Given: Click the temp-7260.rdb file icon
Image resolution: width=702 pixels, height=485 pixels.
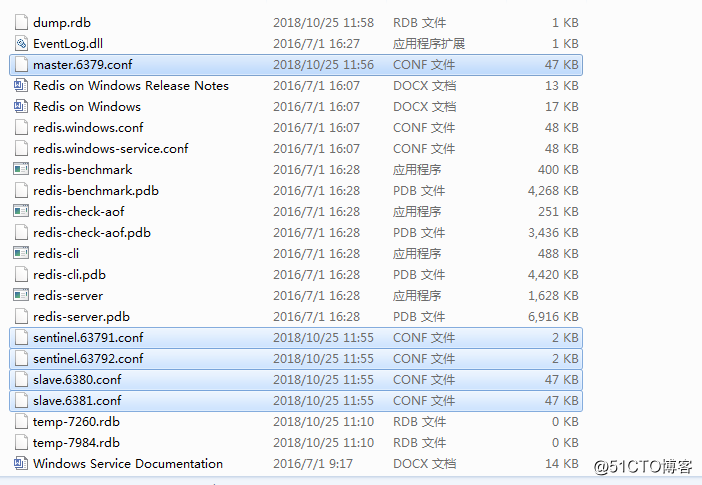Looking at the screenshot, I should pos(21,421).
